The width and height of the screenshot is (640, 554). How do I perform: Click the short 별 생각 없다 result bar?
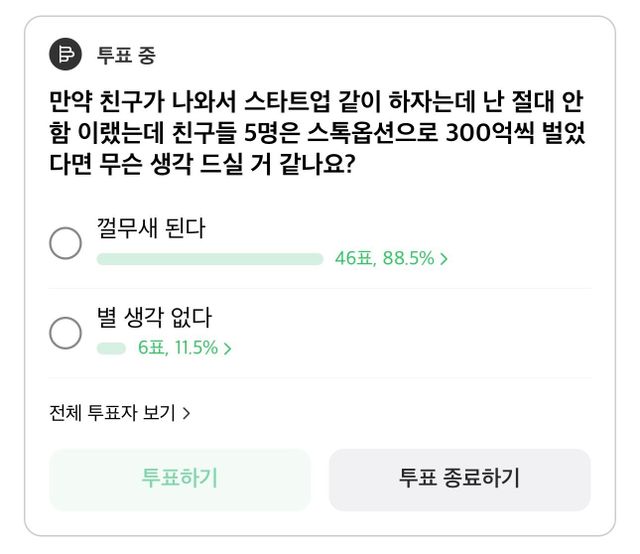tap(111, 348)
